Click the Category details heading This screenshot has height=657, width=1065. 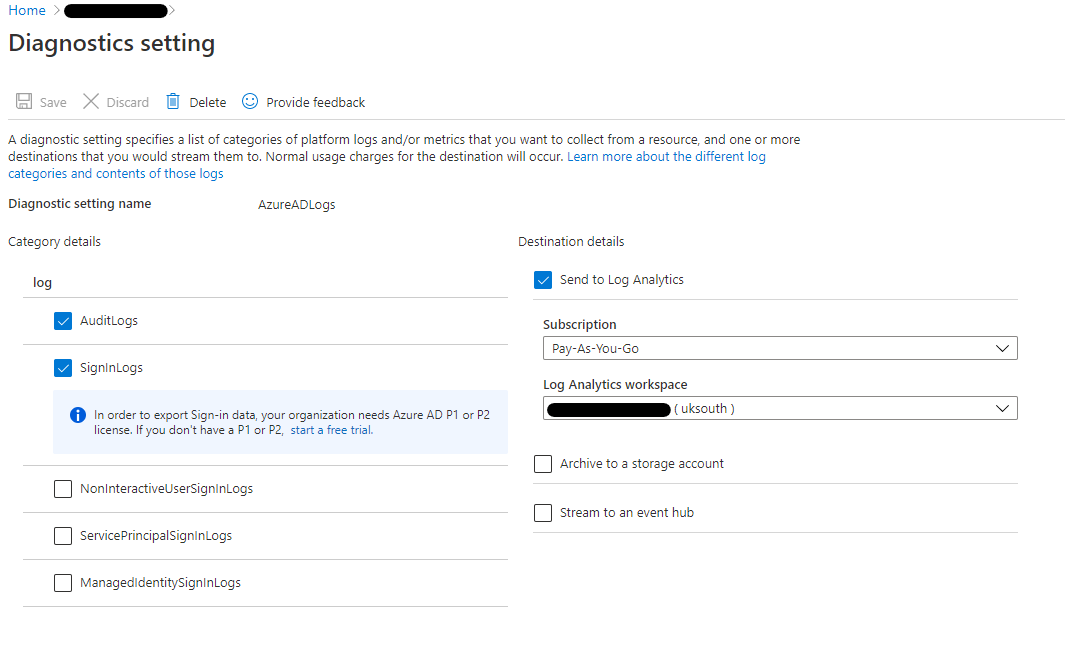(54, 242)
